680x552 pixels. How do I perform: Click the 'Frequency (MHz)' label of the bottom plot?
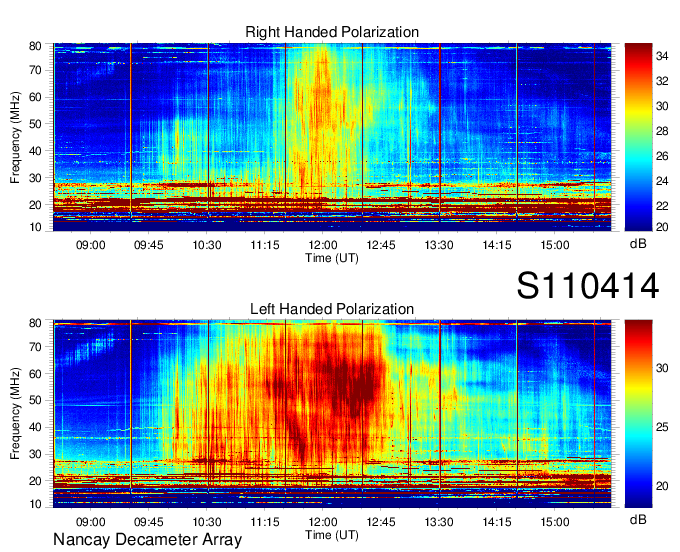[15, 414]
